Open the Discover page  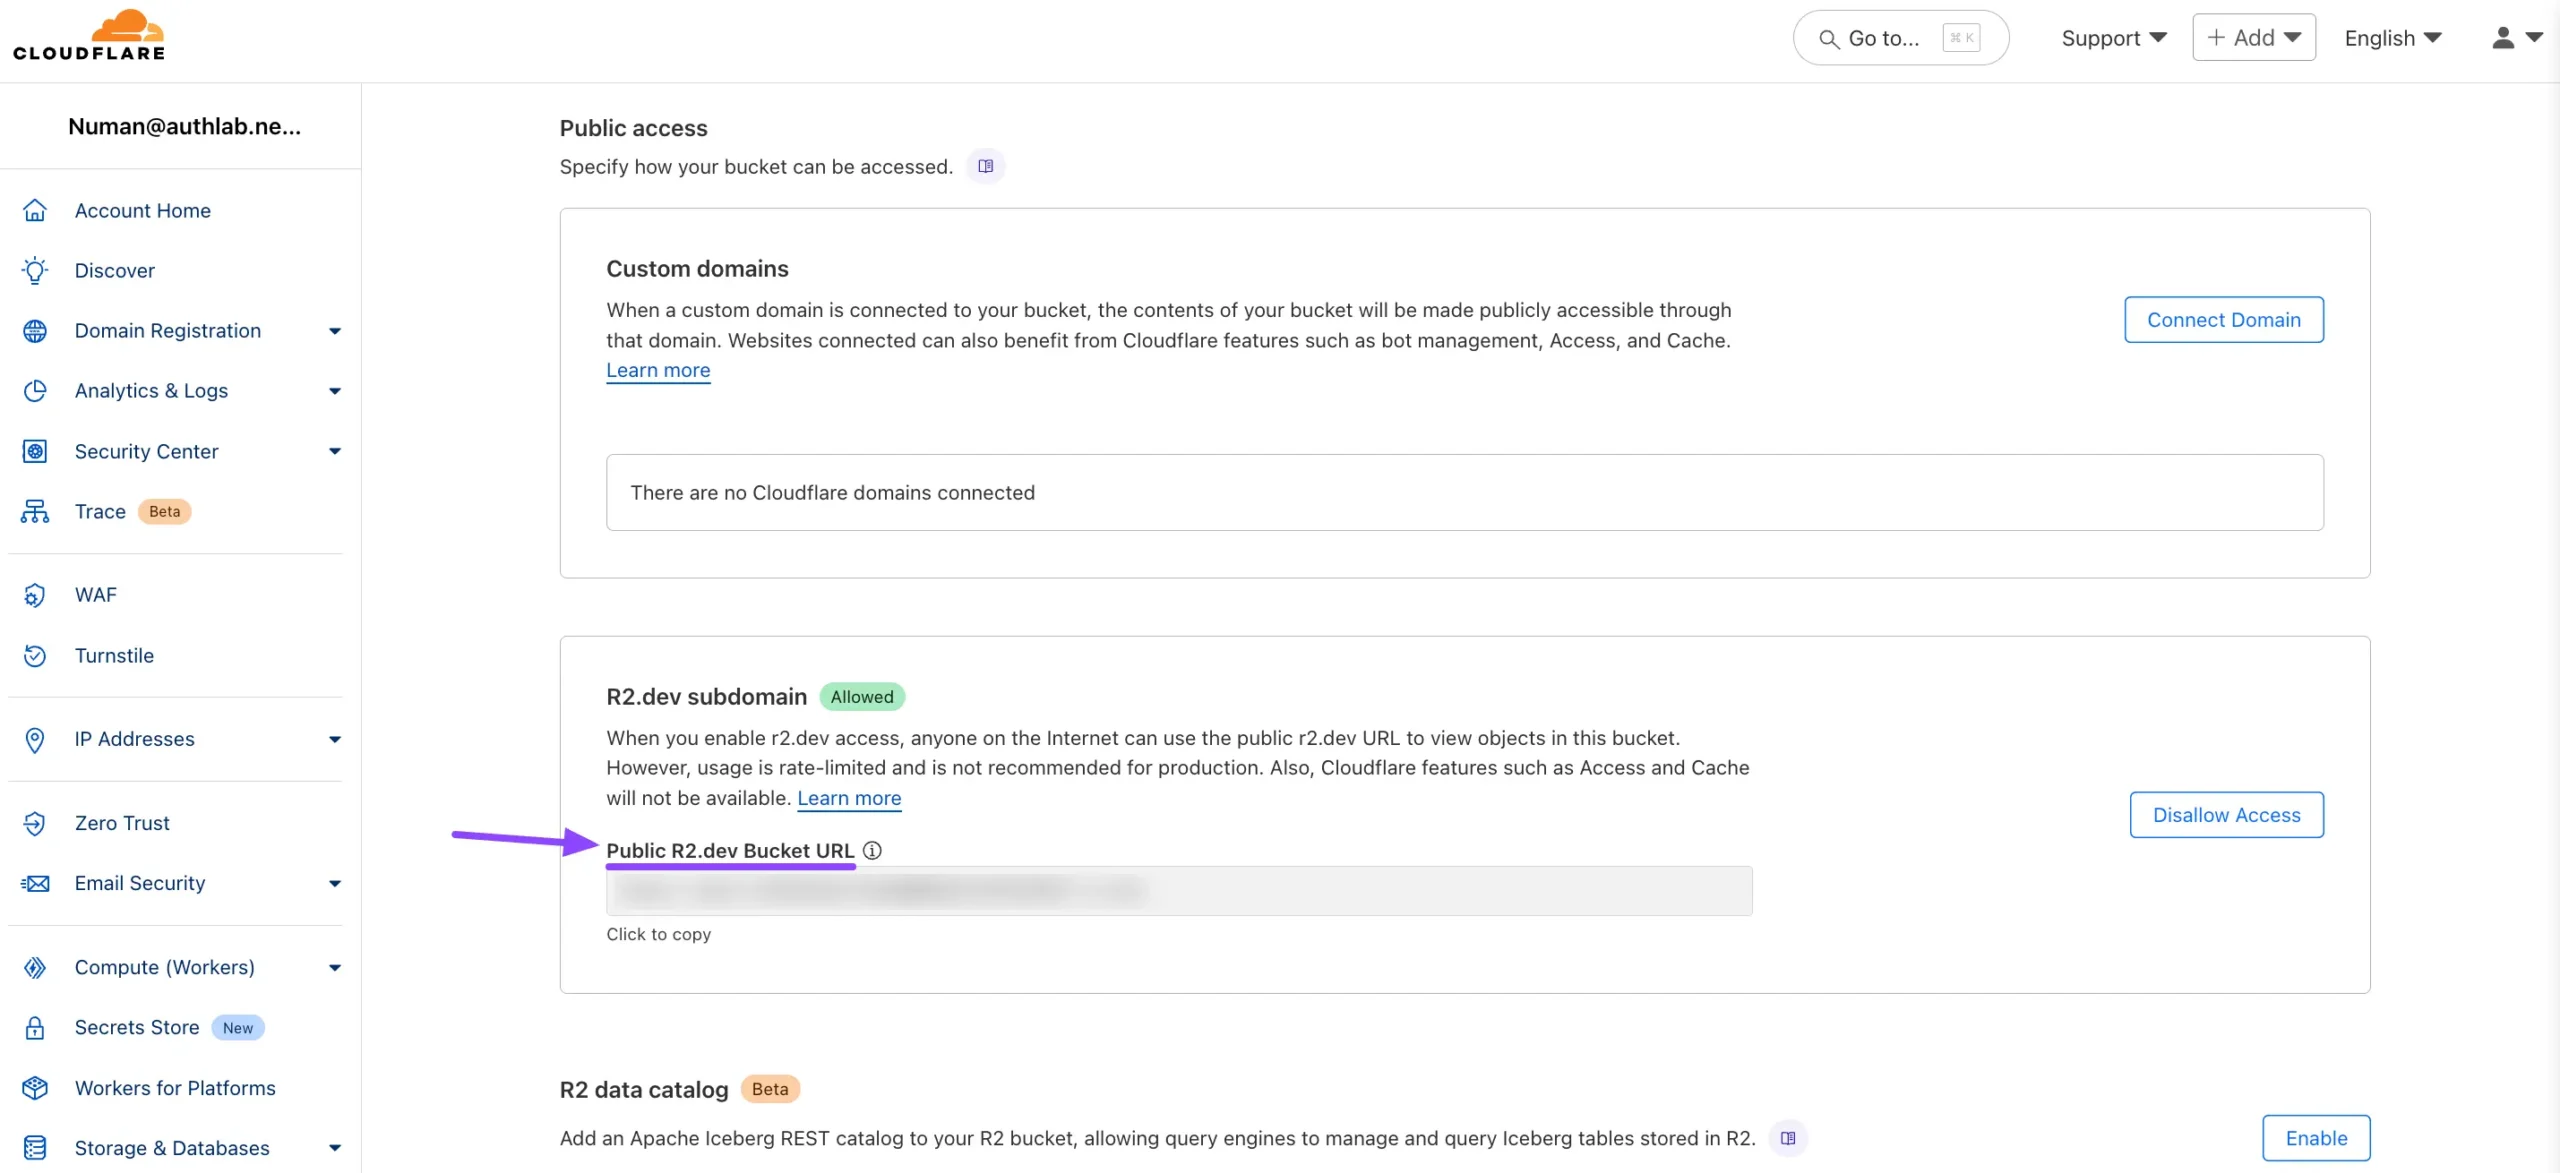115,270
